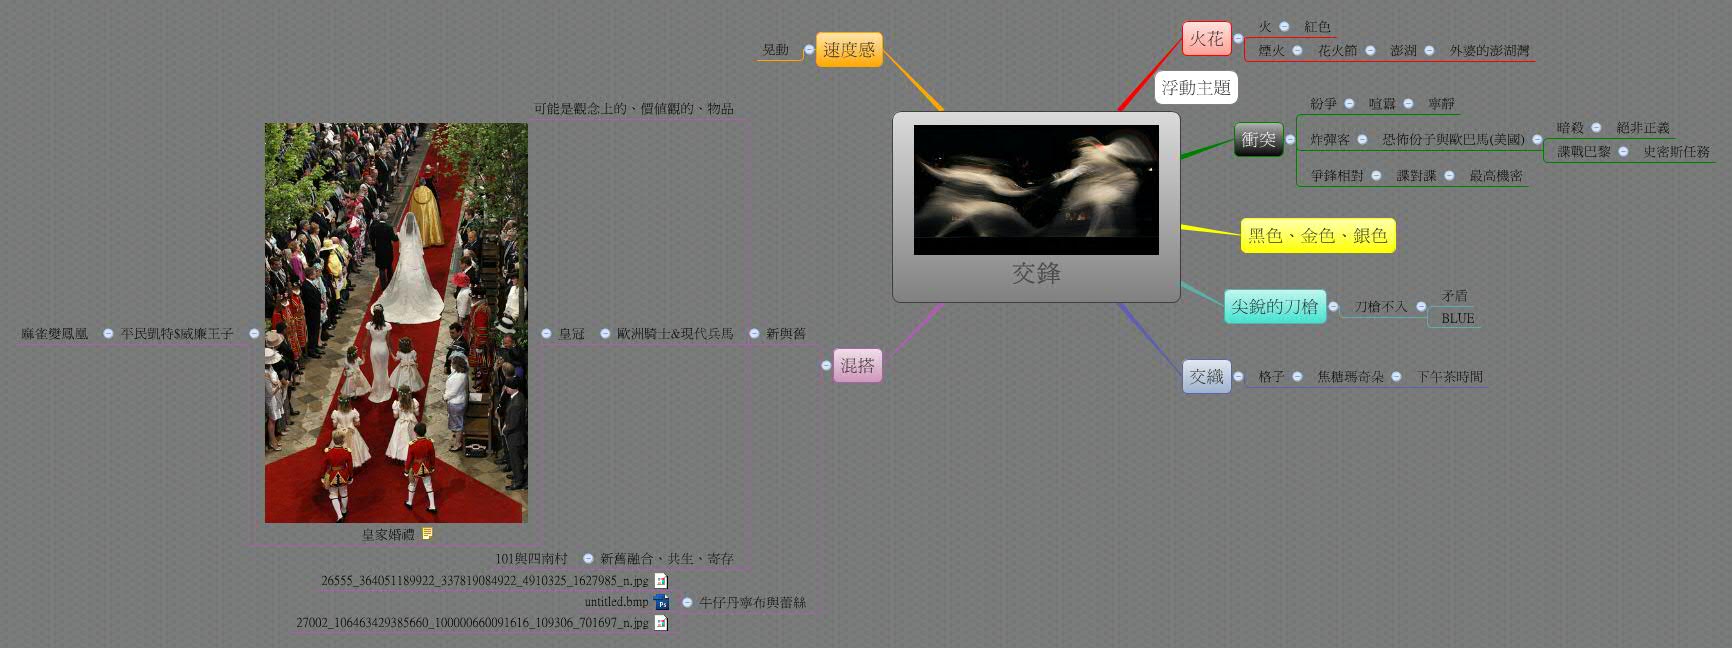Screen dimensions: 1732x648
Task: Select the BLUE subtopic
Action: click(x=1457, y=318)
